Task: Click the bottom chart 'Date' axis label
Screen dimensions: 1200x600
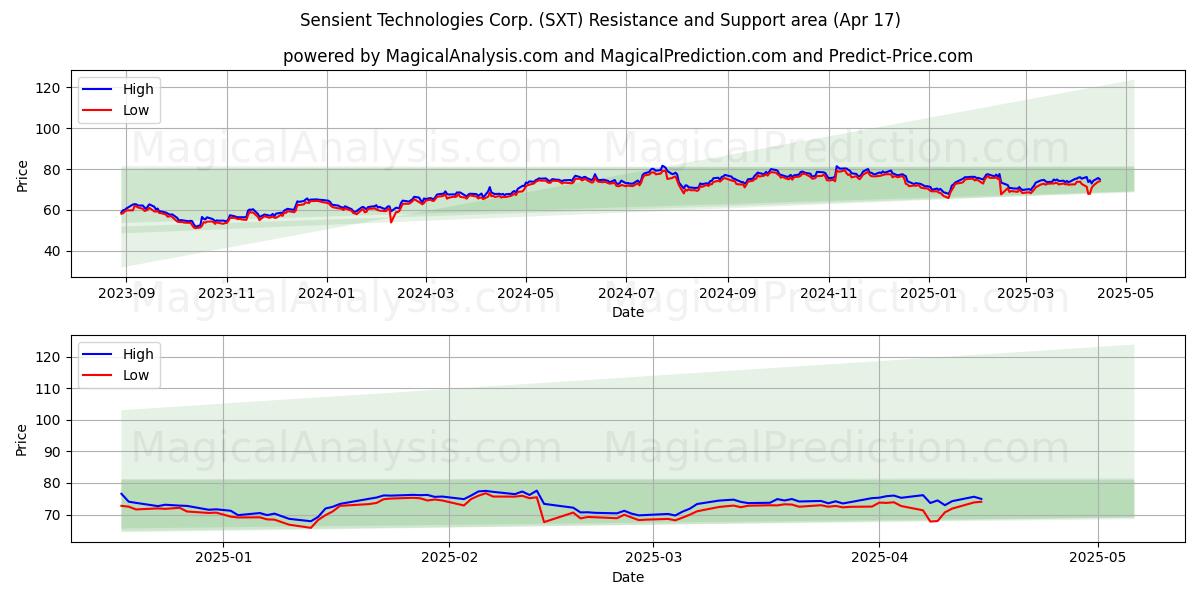Action: pyautogui.click(x=628, y=577)
